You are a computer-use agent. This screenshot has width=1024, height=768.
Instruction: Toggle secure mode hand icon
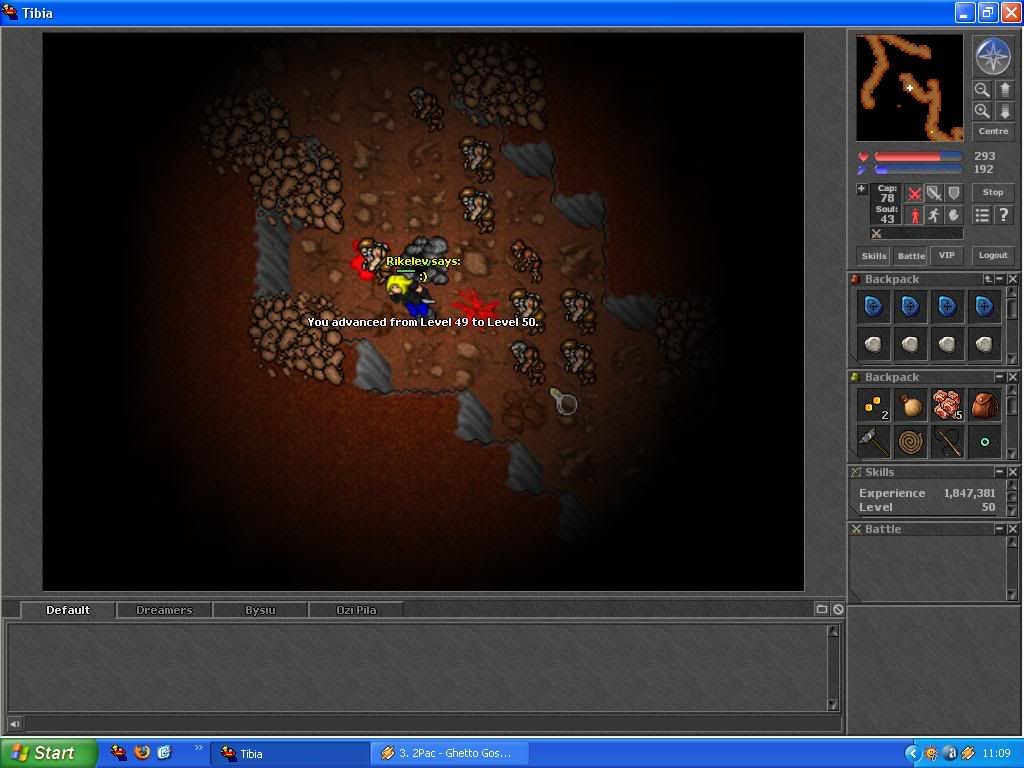tap(953, 215)
